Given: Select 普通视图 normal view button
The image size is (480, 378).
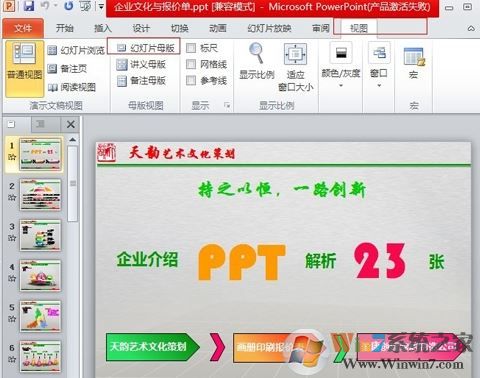Looking at the screenshot, I should click(24, 69).
